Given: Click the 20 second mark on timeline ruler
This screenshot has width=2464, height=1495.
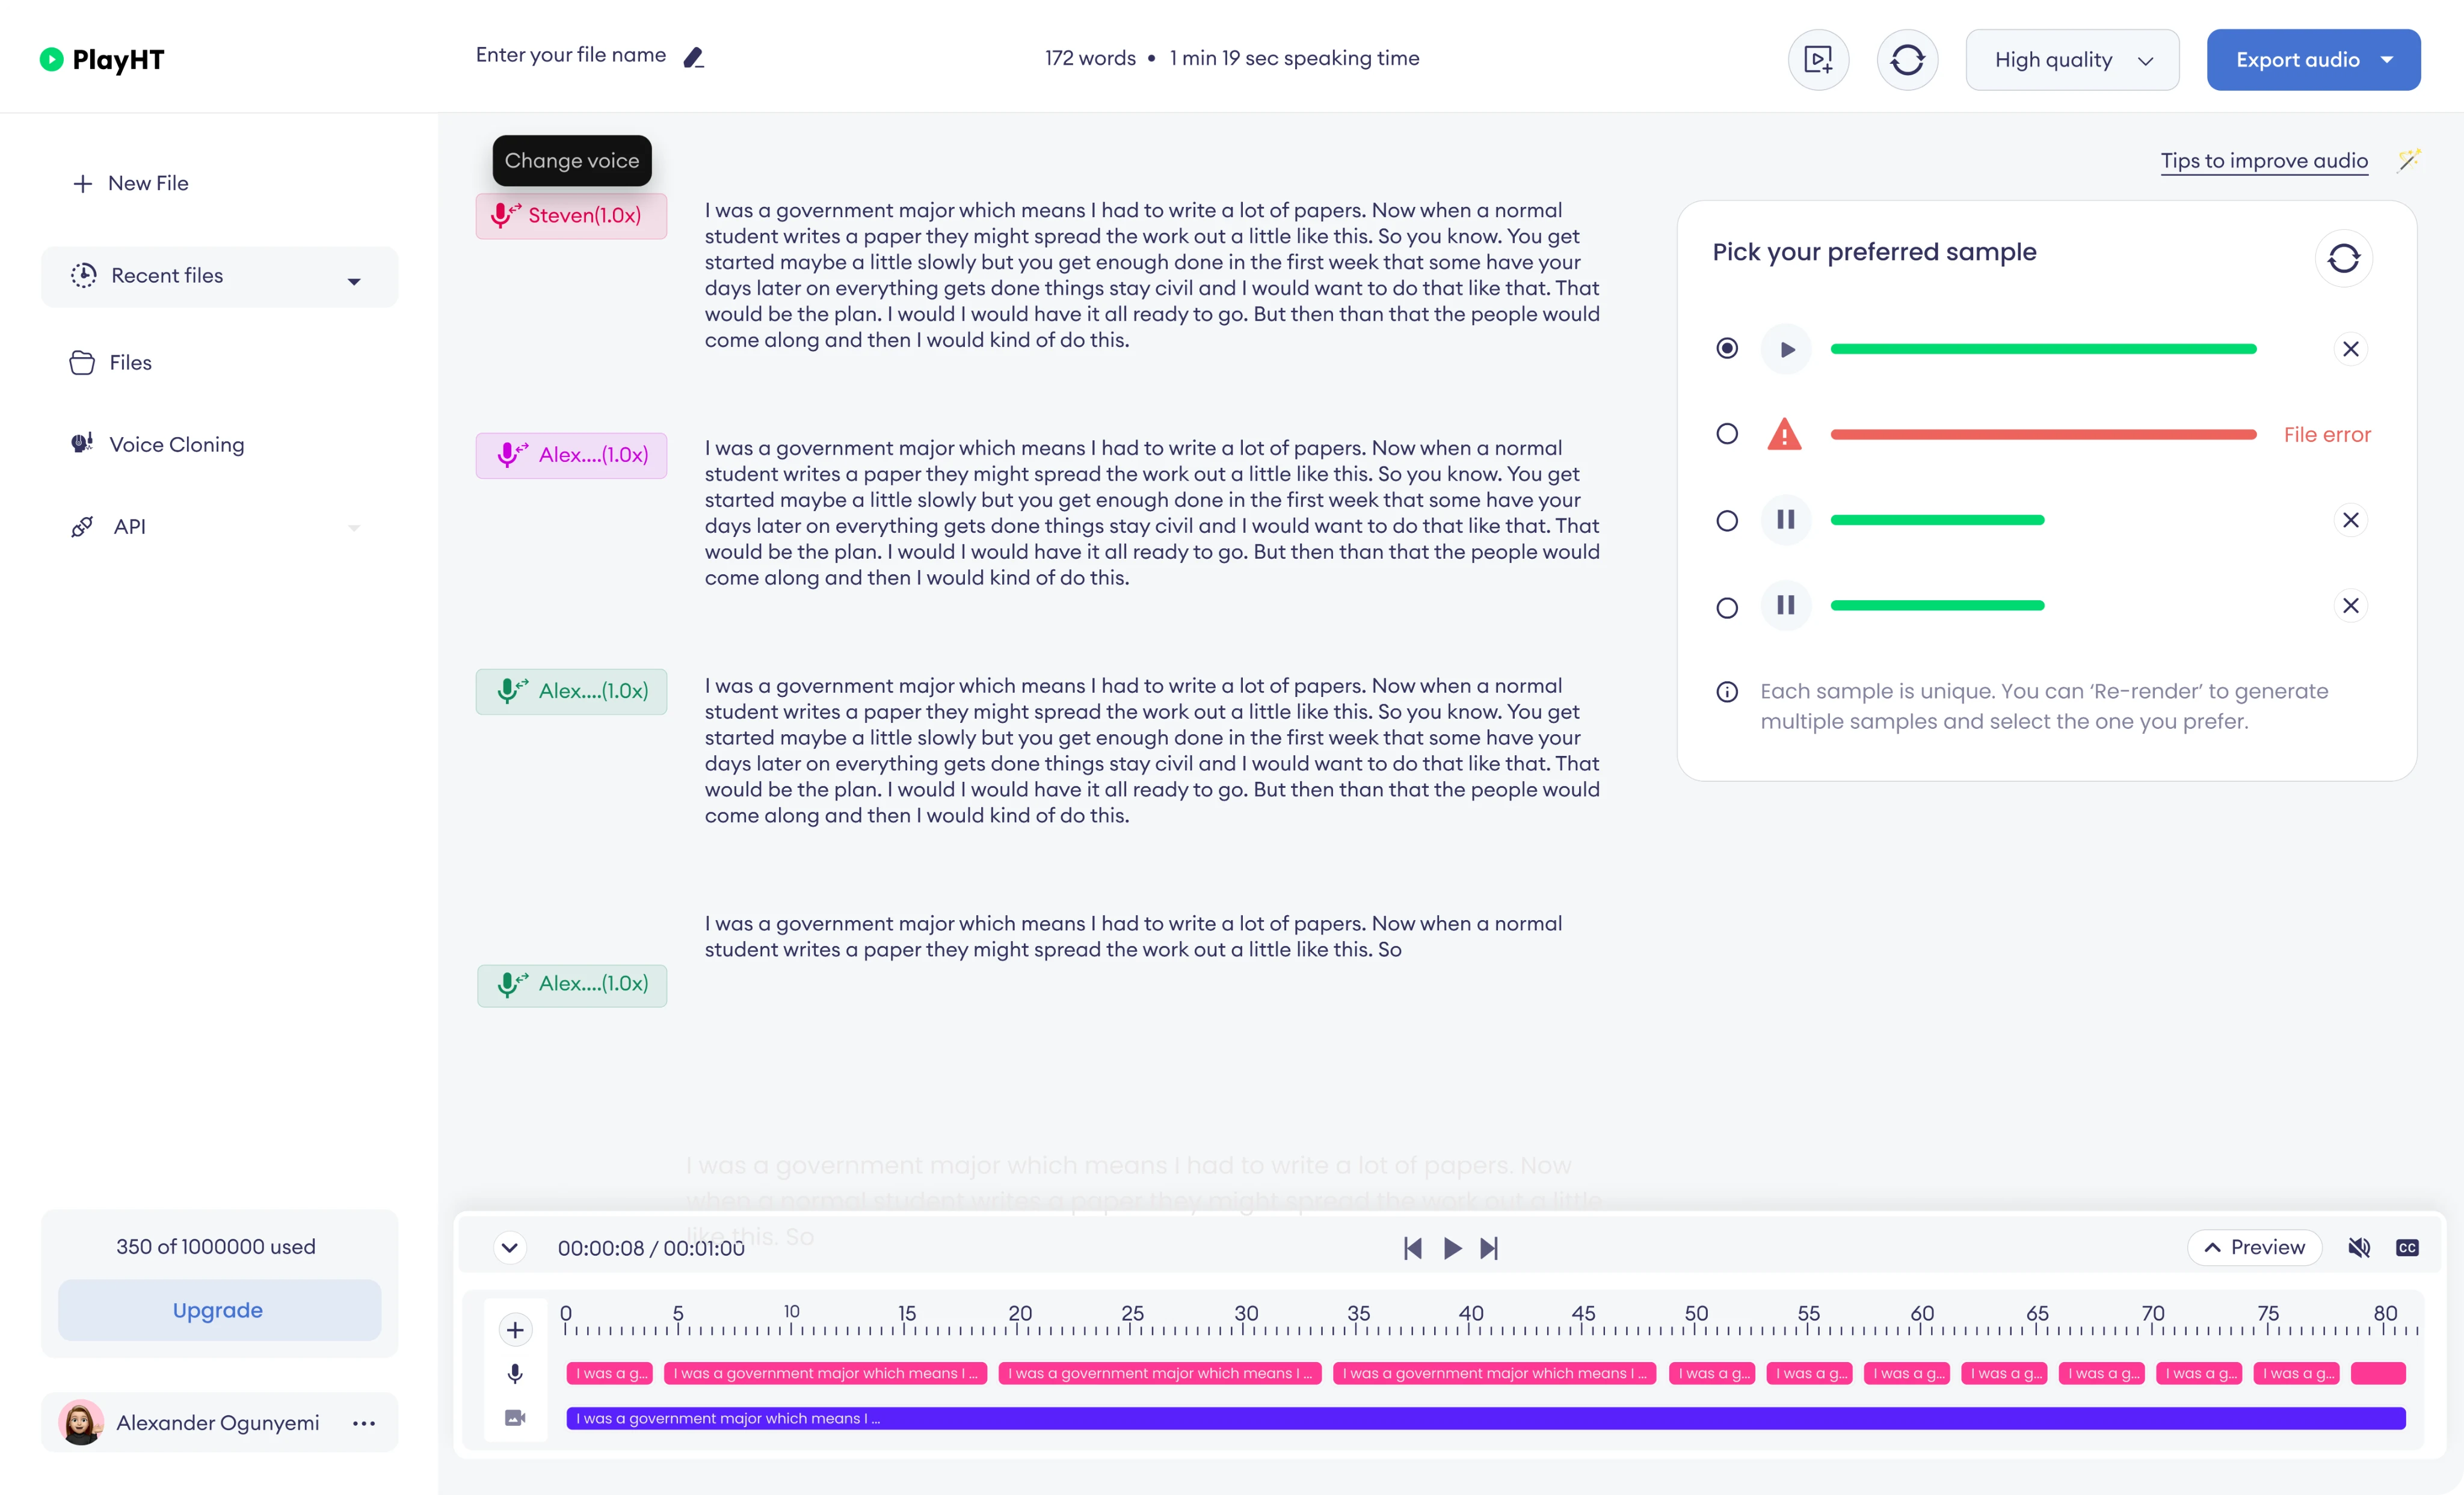Looking at the screenshot, I should click(x=1020, y=1314).
